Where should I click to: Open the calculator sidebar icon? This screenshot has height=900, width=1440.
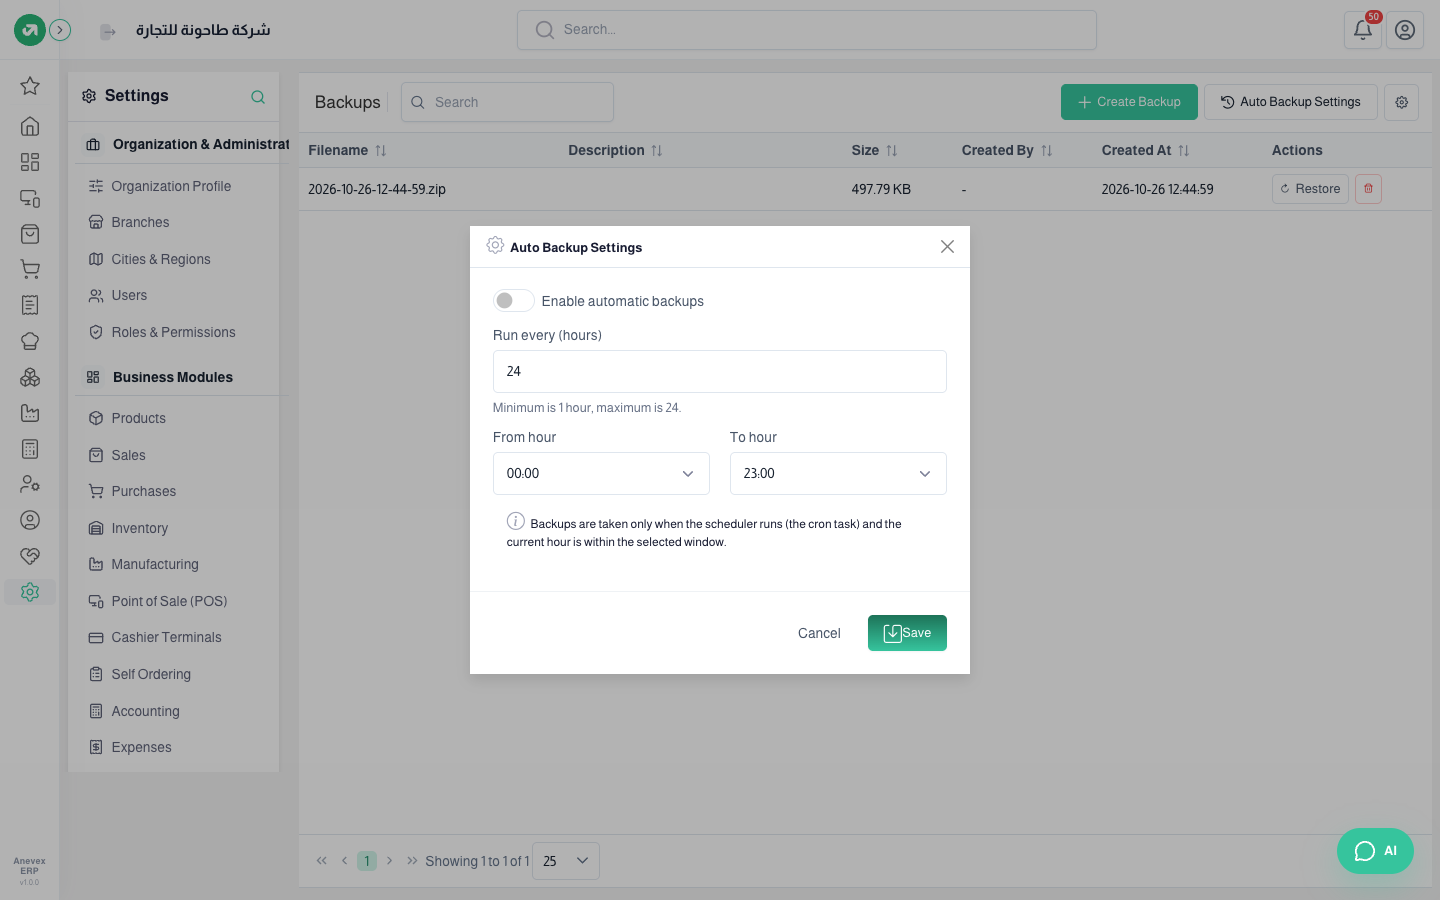click(30, 449)
